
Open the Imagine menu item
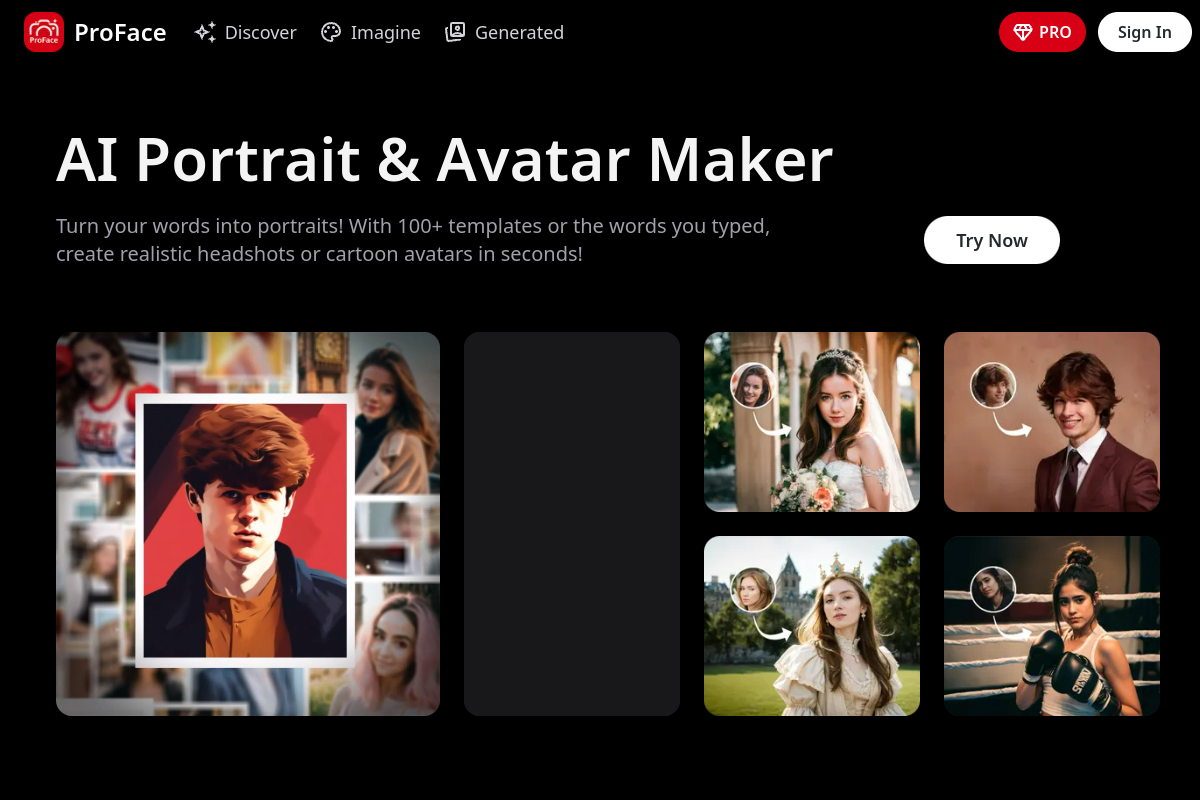[371, 32]
